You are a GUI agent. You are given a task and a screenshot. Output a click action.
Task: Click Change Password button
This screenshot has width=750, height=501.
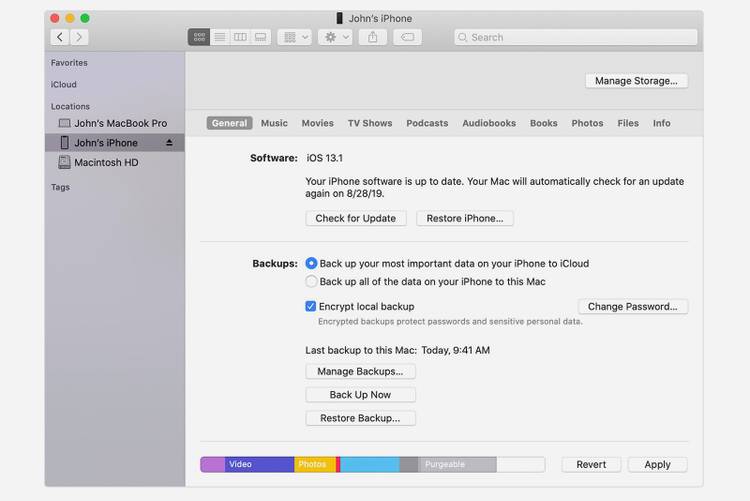click(x=633, y=306)
